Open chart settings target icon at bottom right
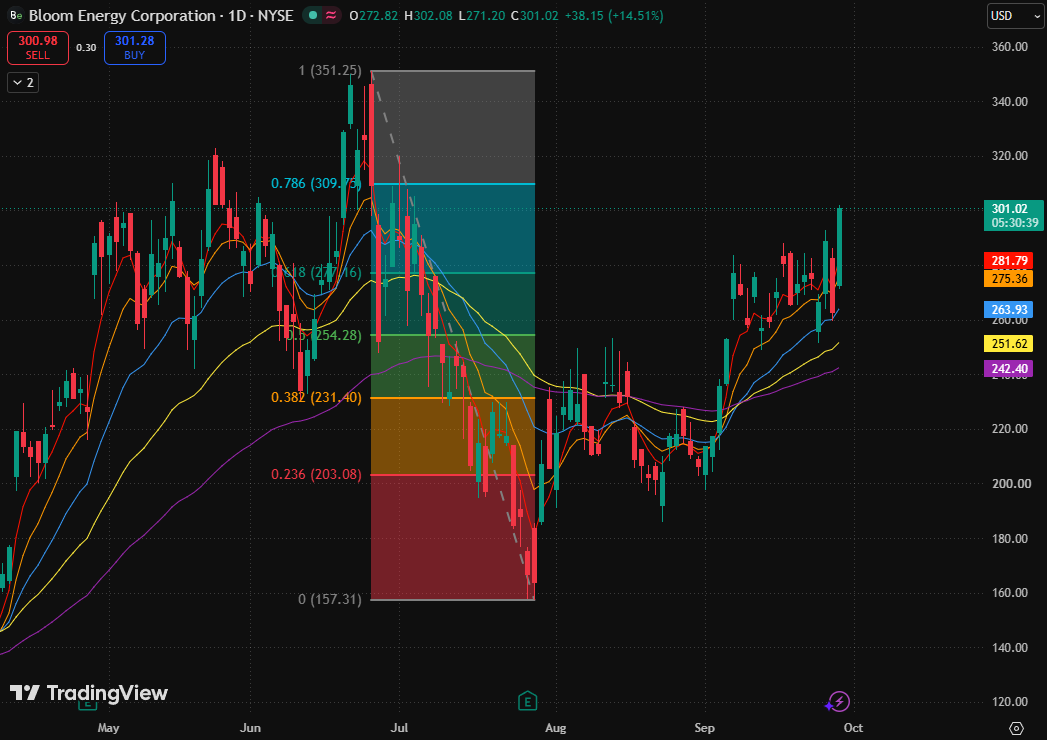The height and width of the screenshot is (740, 1047). [x=1016, y=728]
